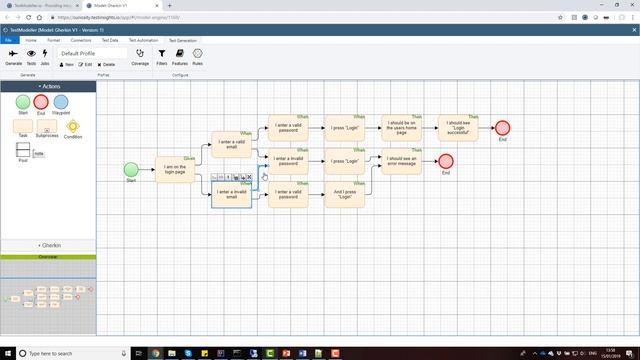Select the note shape in Actions palette
The width and height of the screenshot is (640, 360).
coord(39,153)
